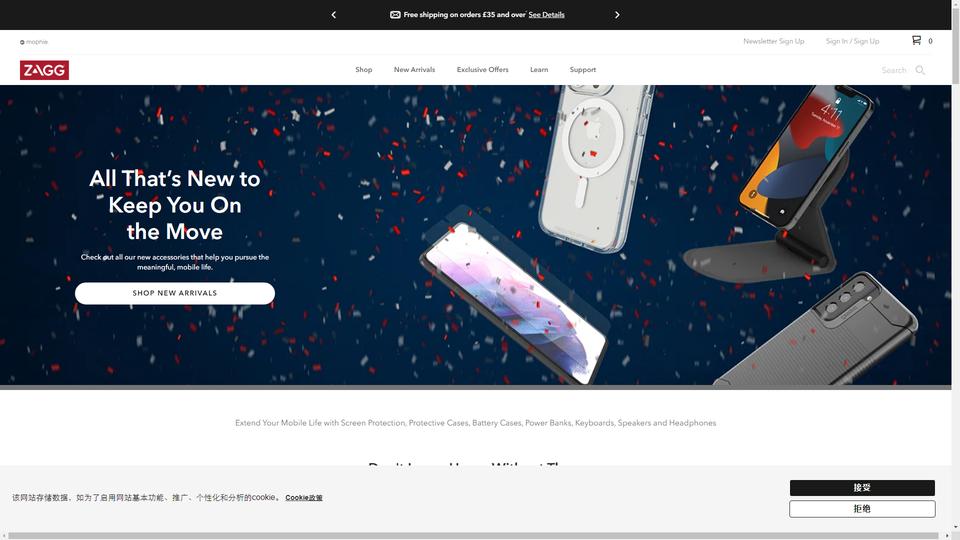Screen dimensions: 960x540
Task: Click the mophie brand logo
Action: [x=34, y=42]
